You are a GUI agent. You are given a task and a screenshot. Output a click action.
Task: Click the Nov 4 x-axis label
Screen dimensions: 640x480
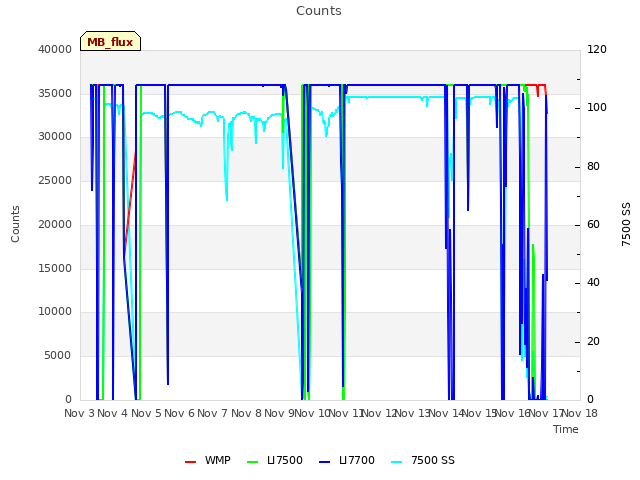point(113,413)
